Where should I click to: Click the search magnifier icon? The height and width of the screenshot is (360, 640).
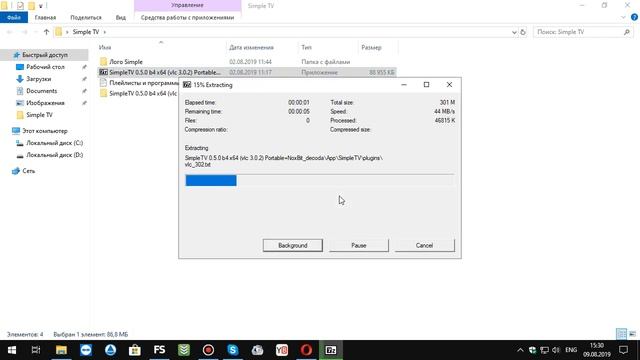pyautogui.click(x=627, y=32)
